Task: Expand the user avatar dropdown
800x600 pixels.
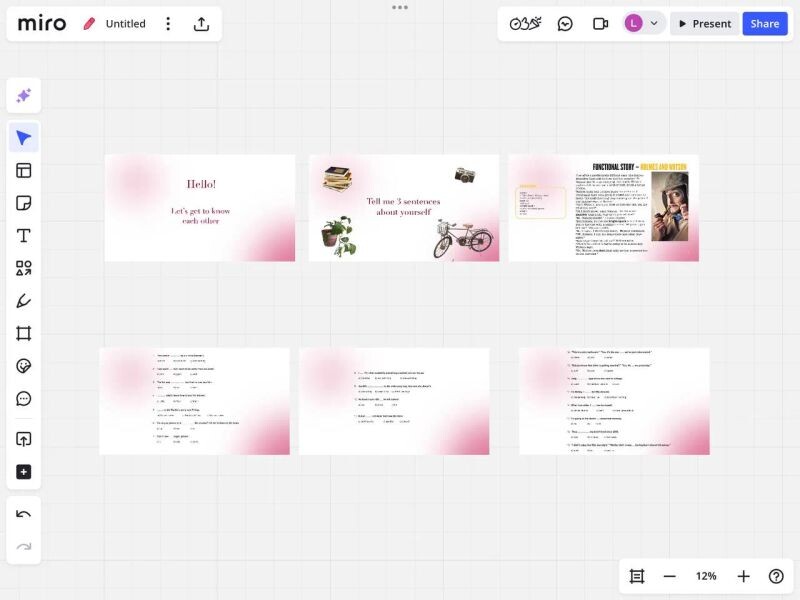Action: [x=654, y=24]
